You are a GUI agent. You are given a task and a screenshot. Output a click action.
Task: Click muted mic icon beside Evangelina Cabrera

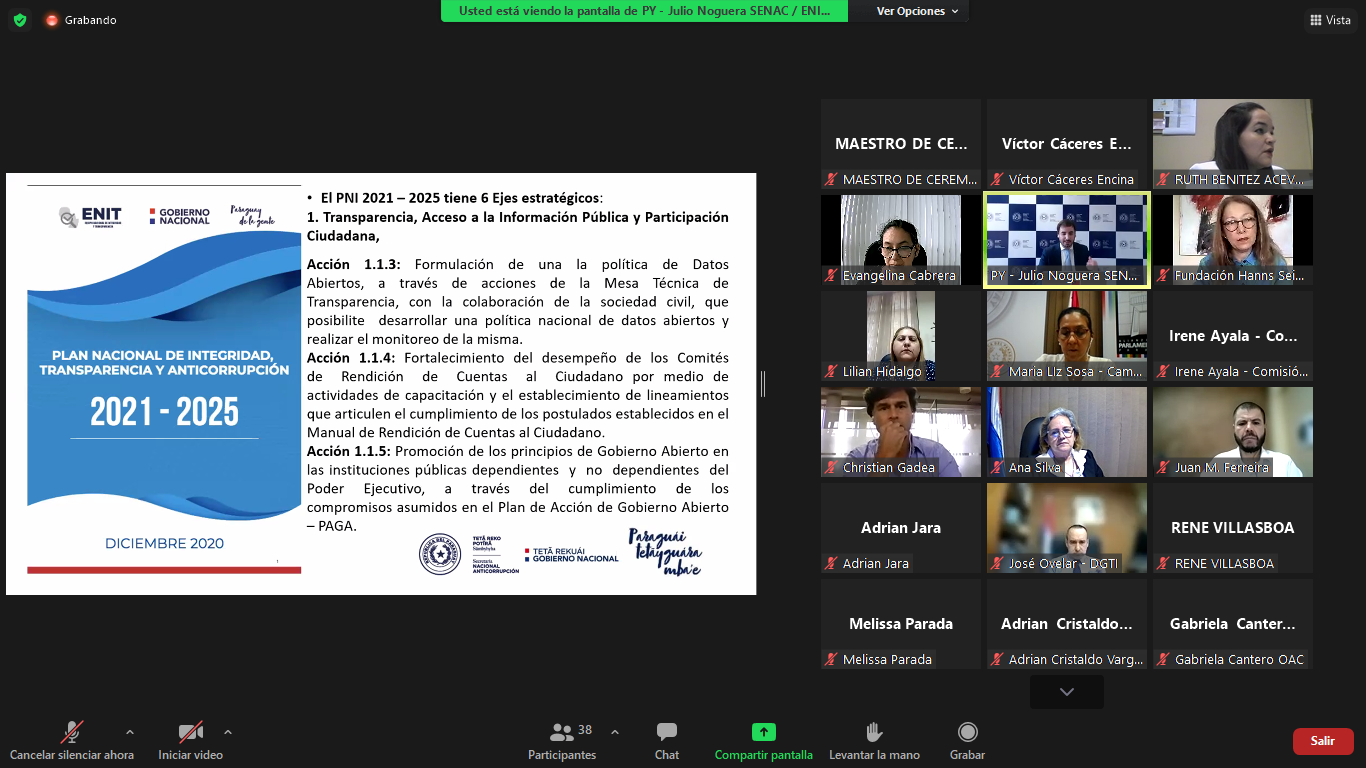[831, 276]
